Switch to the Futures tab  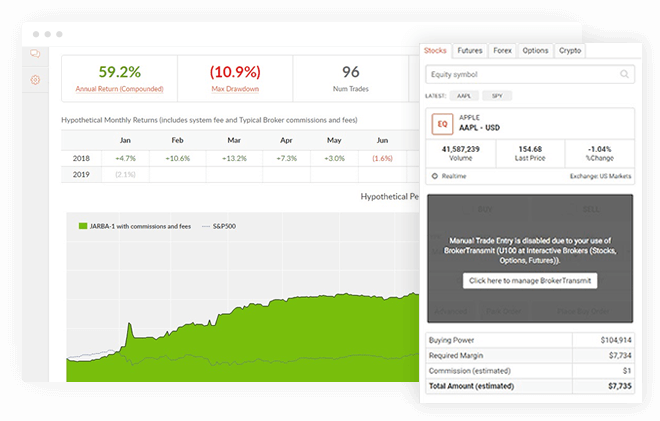pos(468,50)
